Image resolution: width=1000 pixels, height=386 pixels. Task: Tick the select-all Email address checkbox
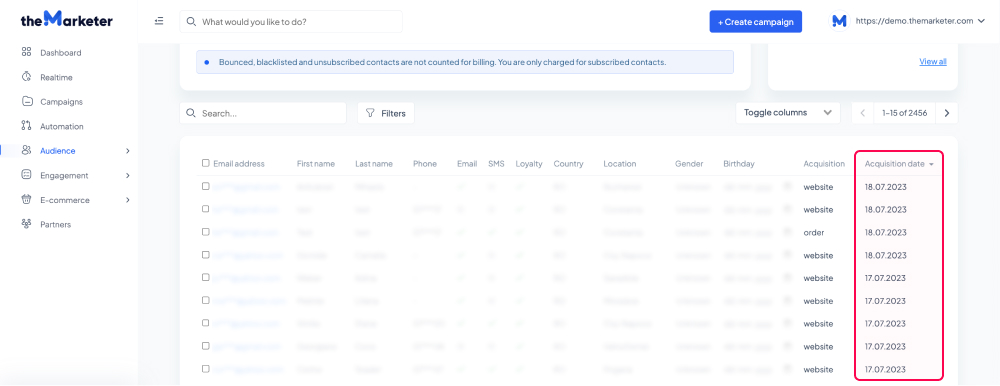coord(205,163)
